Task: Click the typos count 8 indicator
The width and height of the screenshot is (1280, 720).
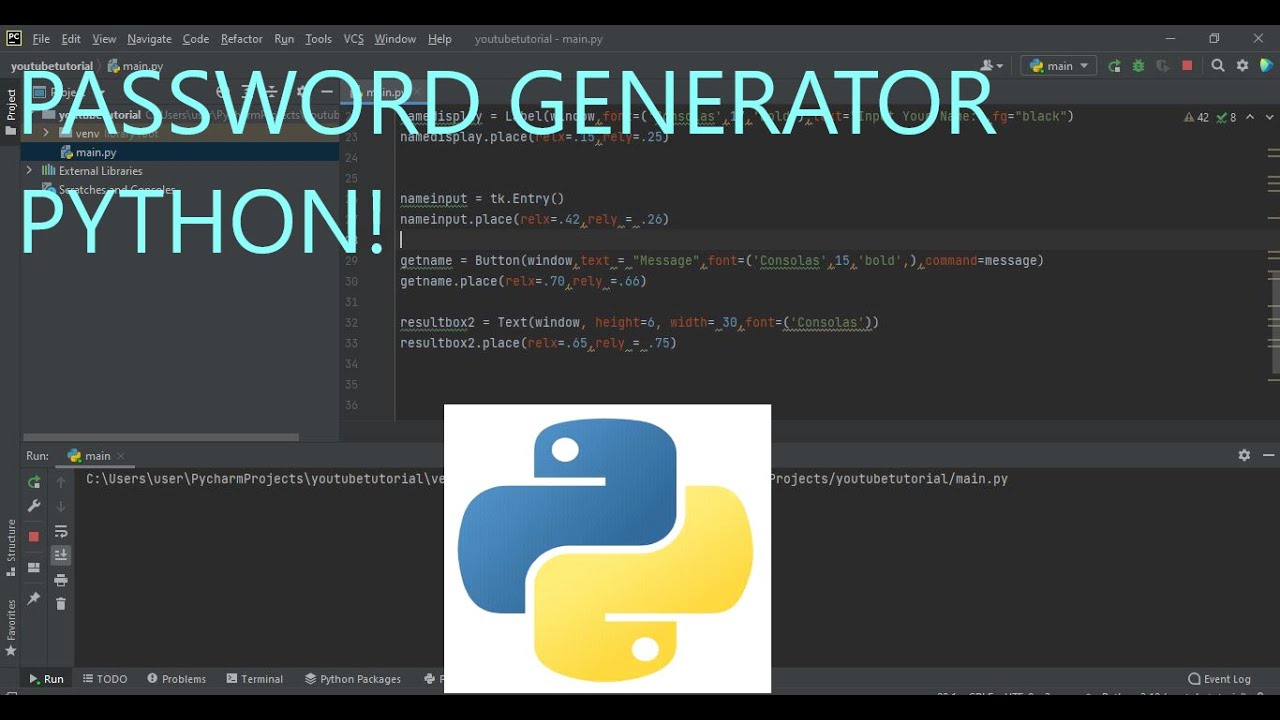Action: pos(1227,117)
